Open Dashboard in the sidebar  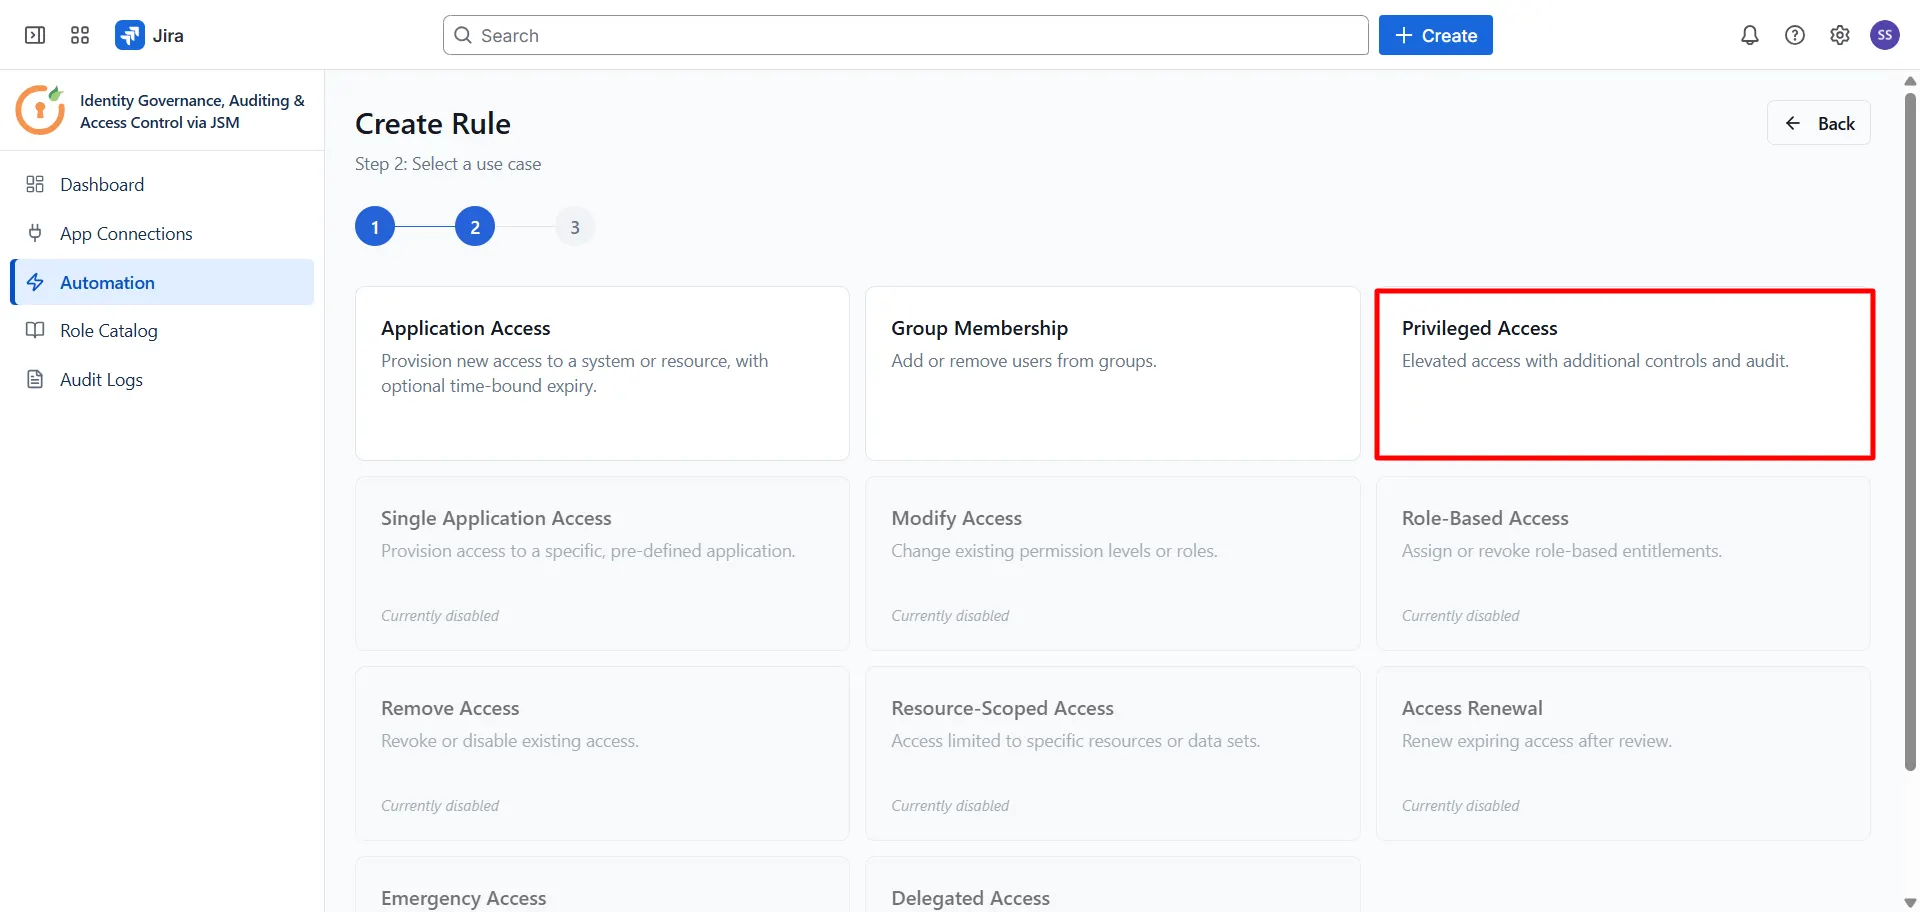(163, 184)
